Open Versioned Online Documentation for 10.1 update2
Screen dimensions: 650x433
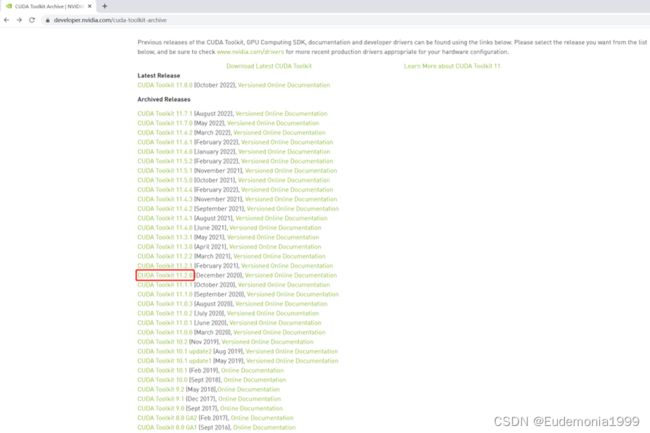point(292,352)
